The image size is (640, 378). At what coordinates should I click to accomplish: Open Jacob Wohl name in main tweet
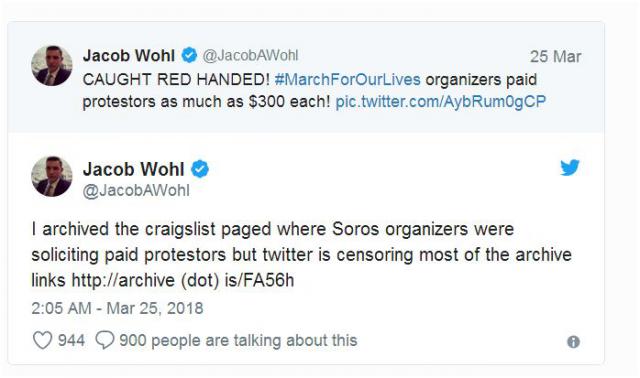point(133,169)
